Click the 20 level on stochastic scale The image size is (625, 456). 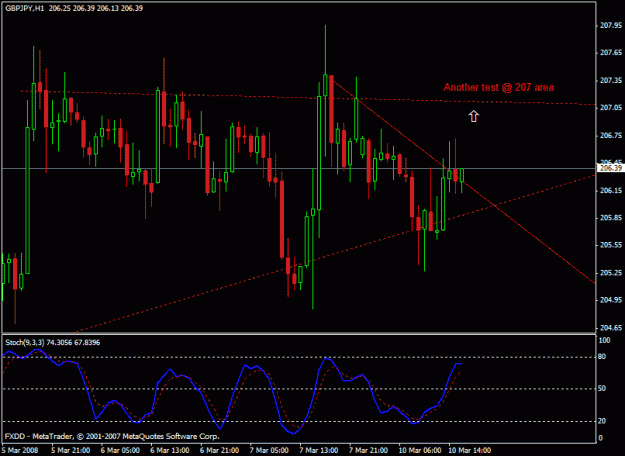click(x=602, y=421)
